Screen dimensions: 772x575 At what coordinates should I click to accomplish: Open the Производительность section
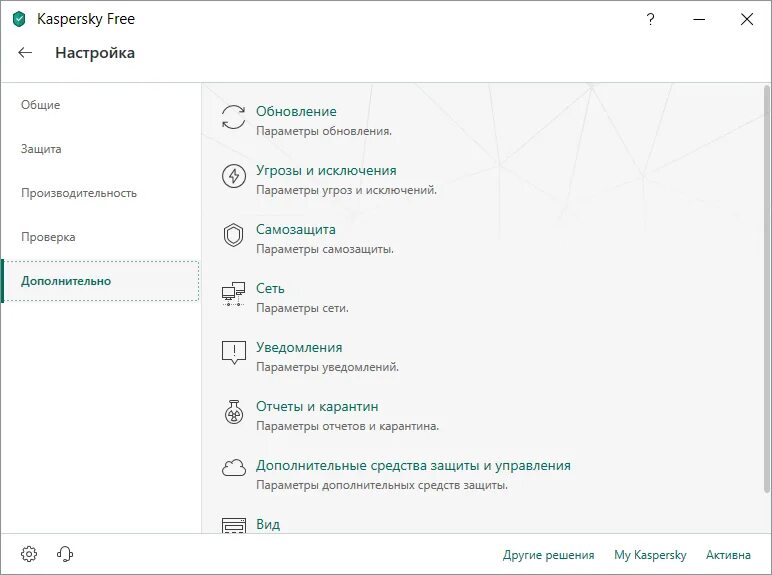79,193
